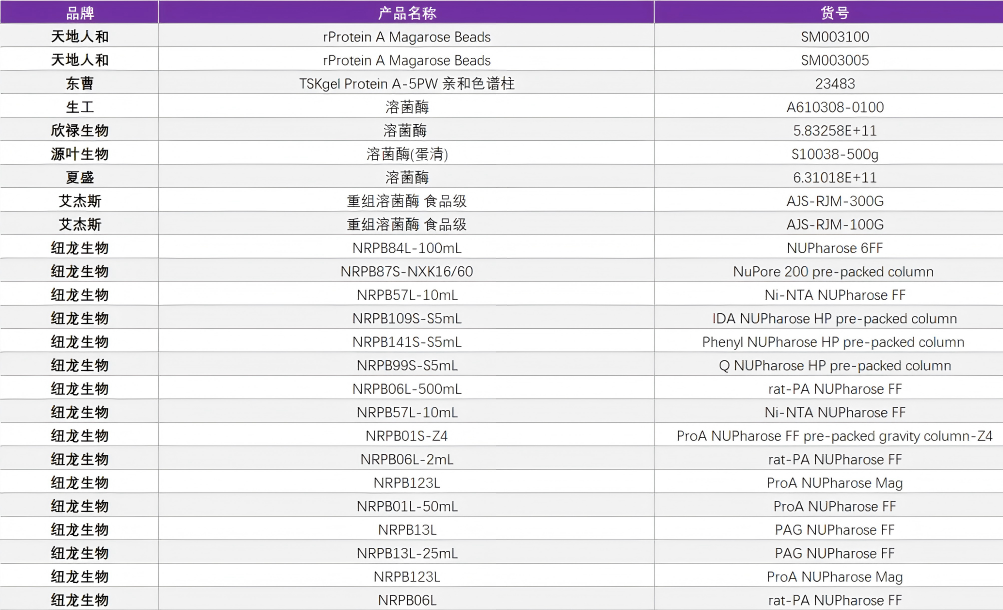Select the 夏盛 brand cell
This screenshot has width=1003, height=610.
point(79,177)
